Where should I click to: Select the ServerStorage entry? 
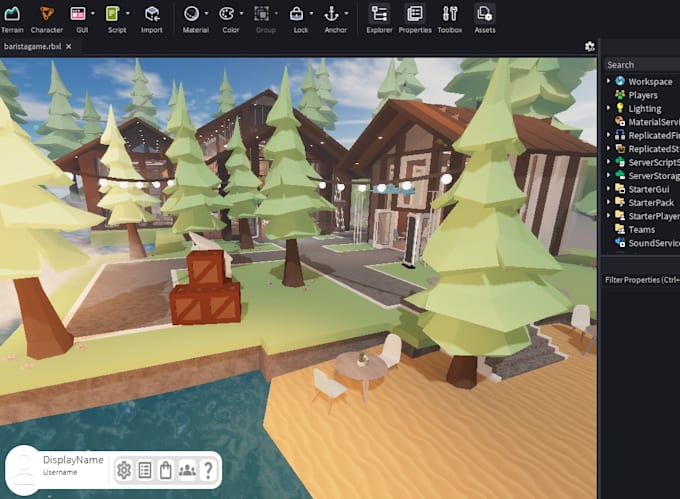coord(654,176)
